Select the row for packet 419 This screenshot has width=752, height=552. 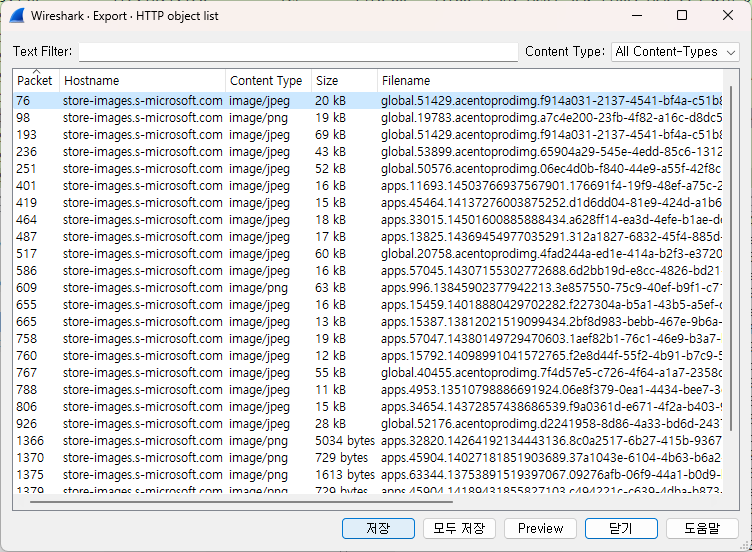368,203
